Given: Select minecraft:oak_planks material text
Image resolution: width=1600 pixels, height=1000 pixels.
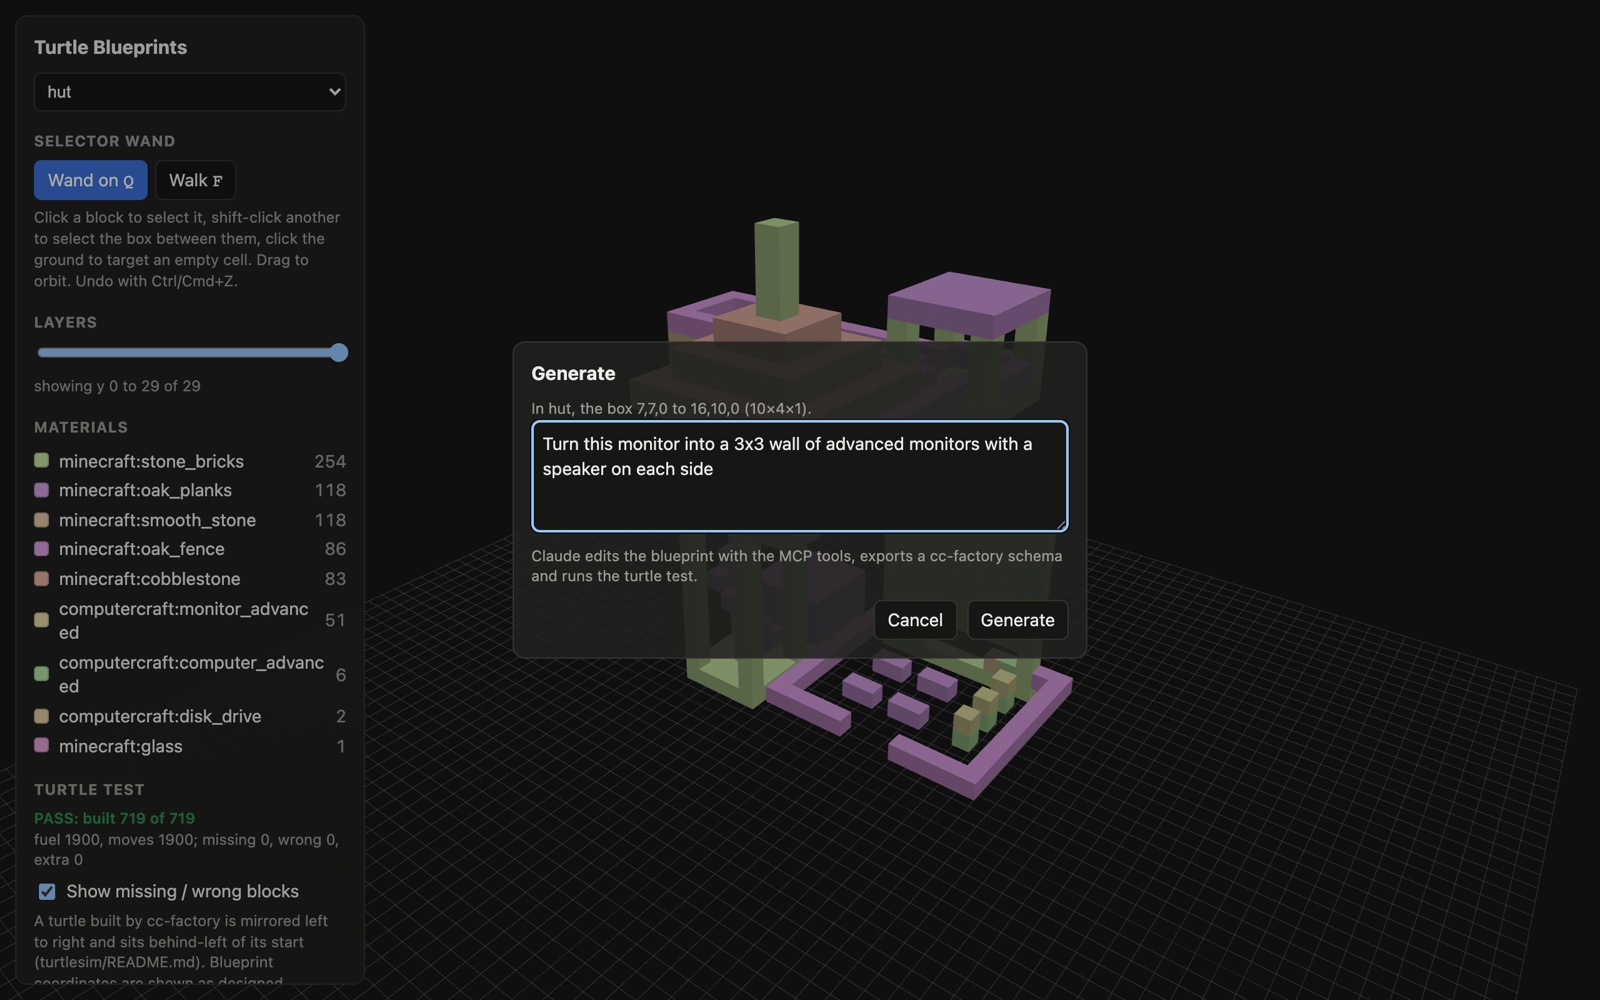Looking at the screenshot, I should [145, 490].
